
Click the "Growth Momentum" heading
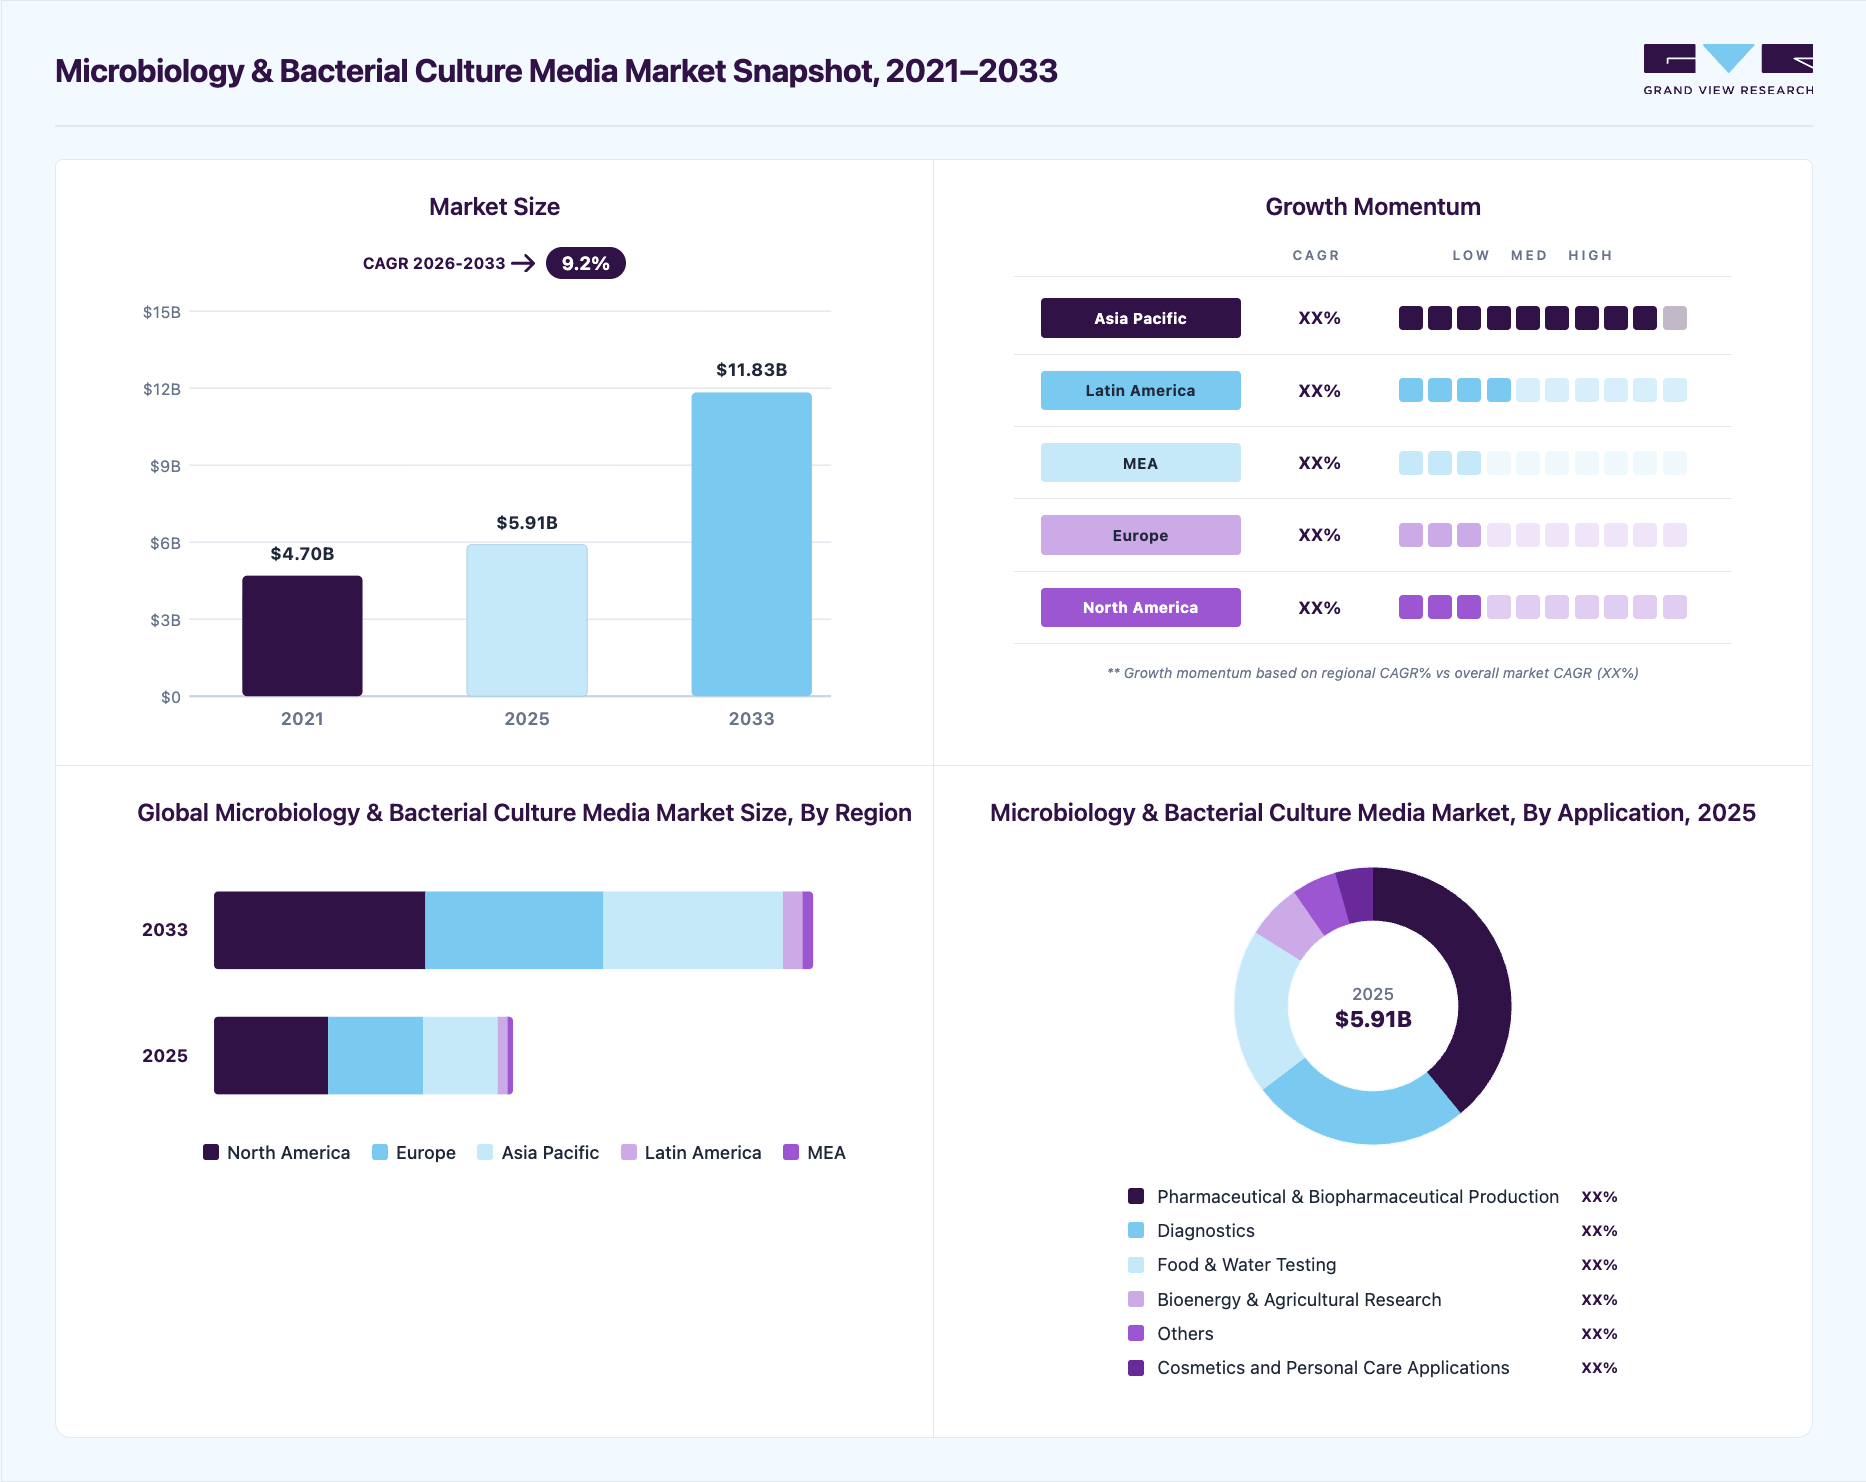click(x=1373, y=207)
